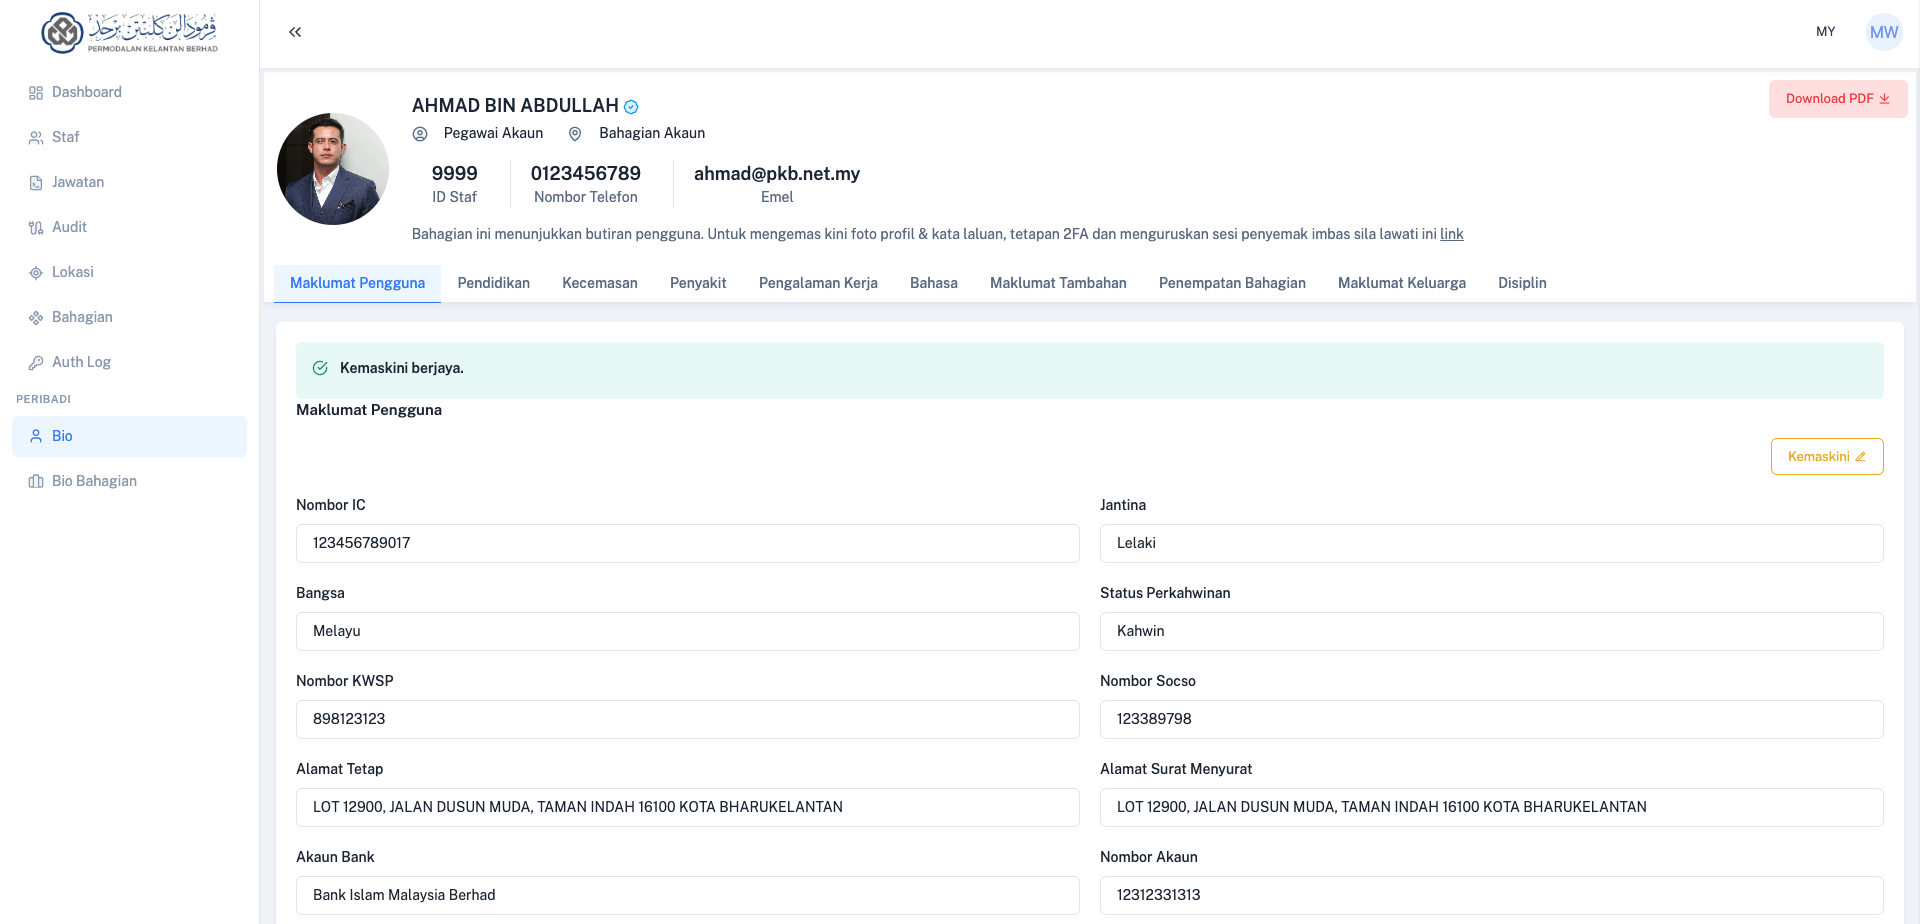Collapse the sidebar with the double chevron
Viewport: 1920px width, 924px height.
294,31
